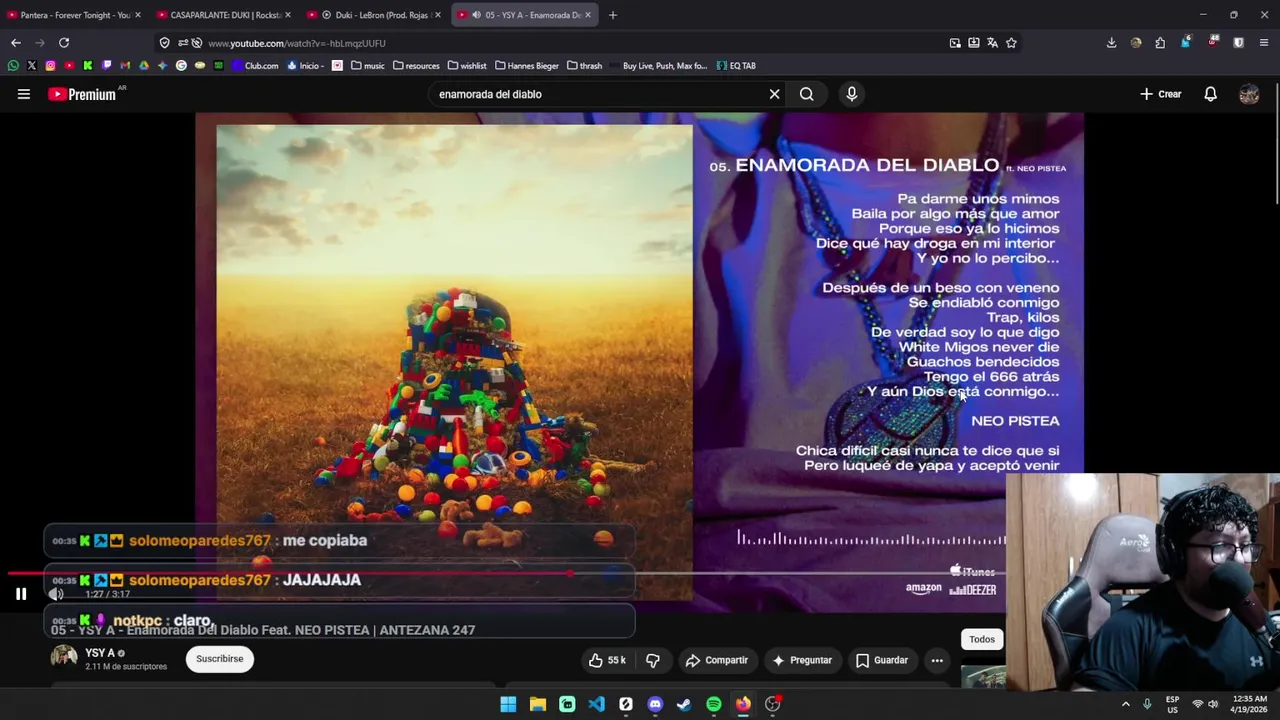Run search with the magnifier button
This screenshot has width=1280, height=720.
[x=807, y=94]
